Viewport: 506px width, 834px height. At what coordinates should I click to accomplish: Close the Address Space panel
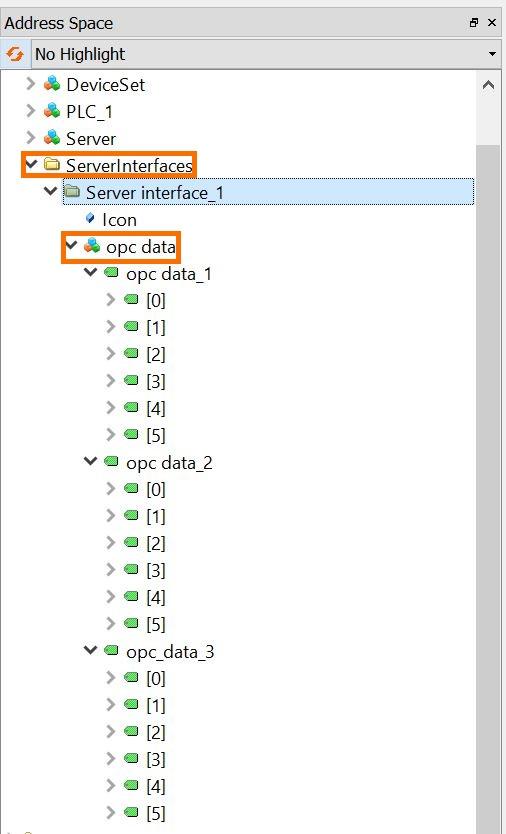[492, 23]
